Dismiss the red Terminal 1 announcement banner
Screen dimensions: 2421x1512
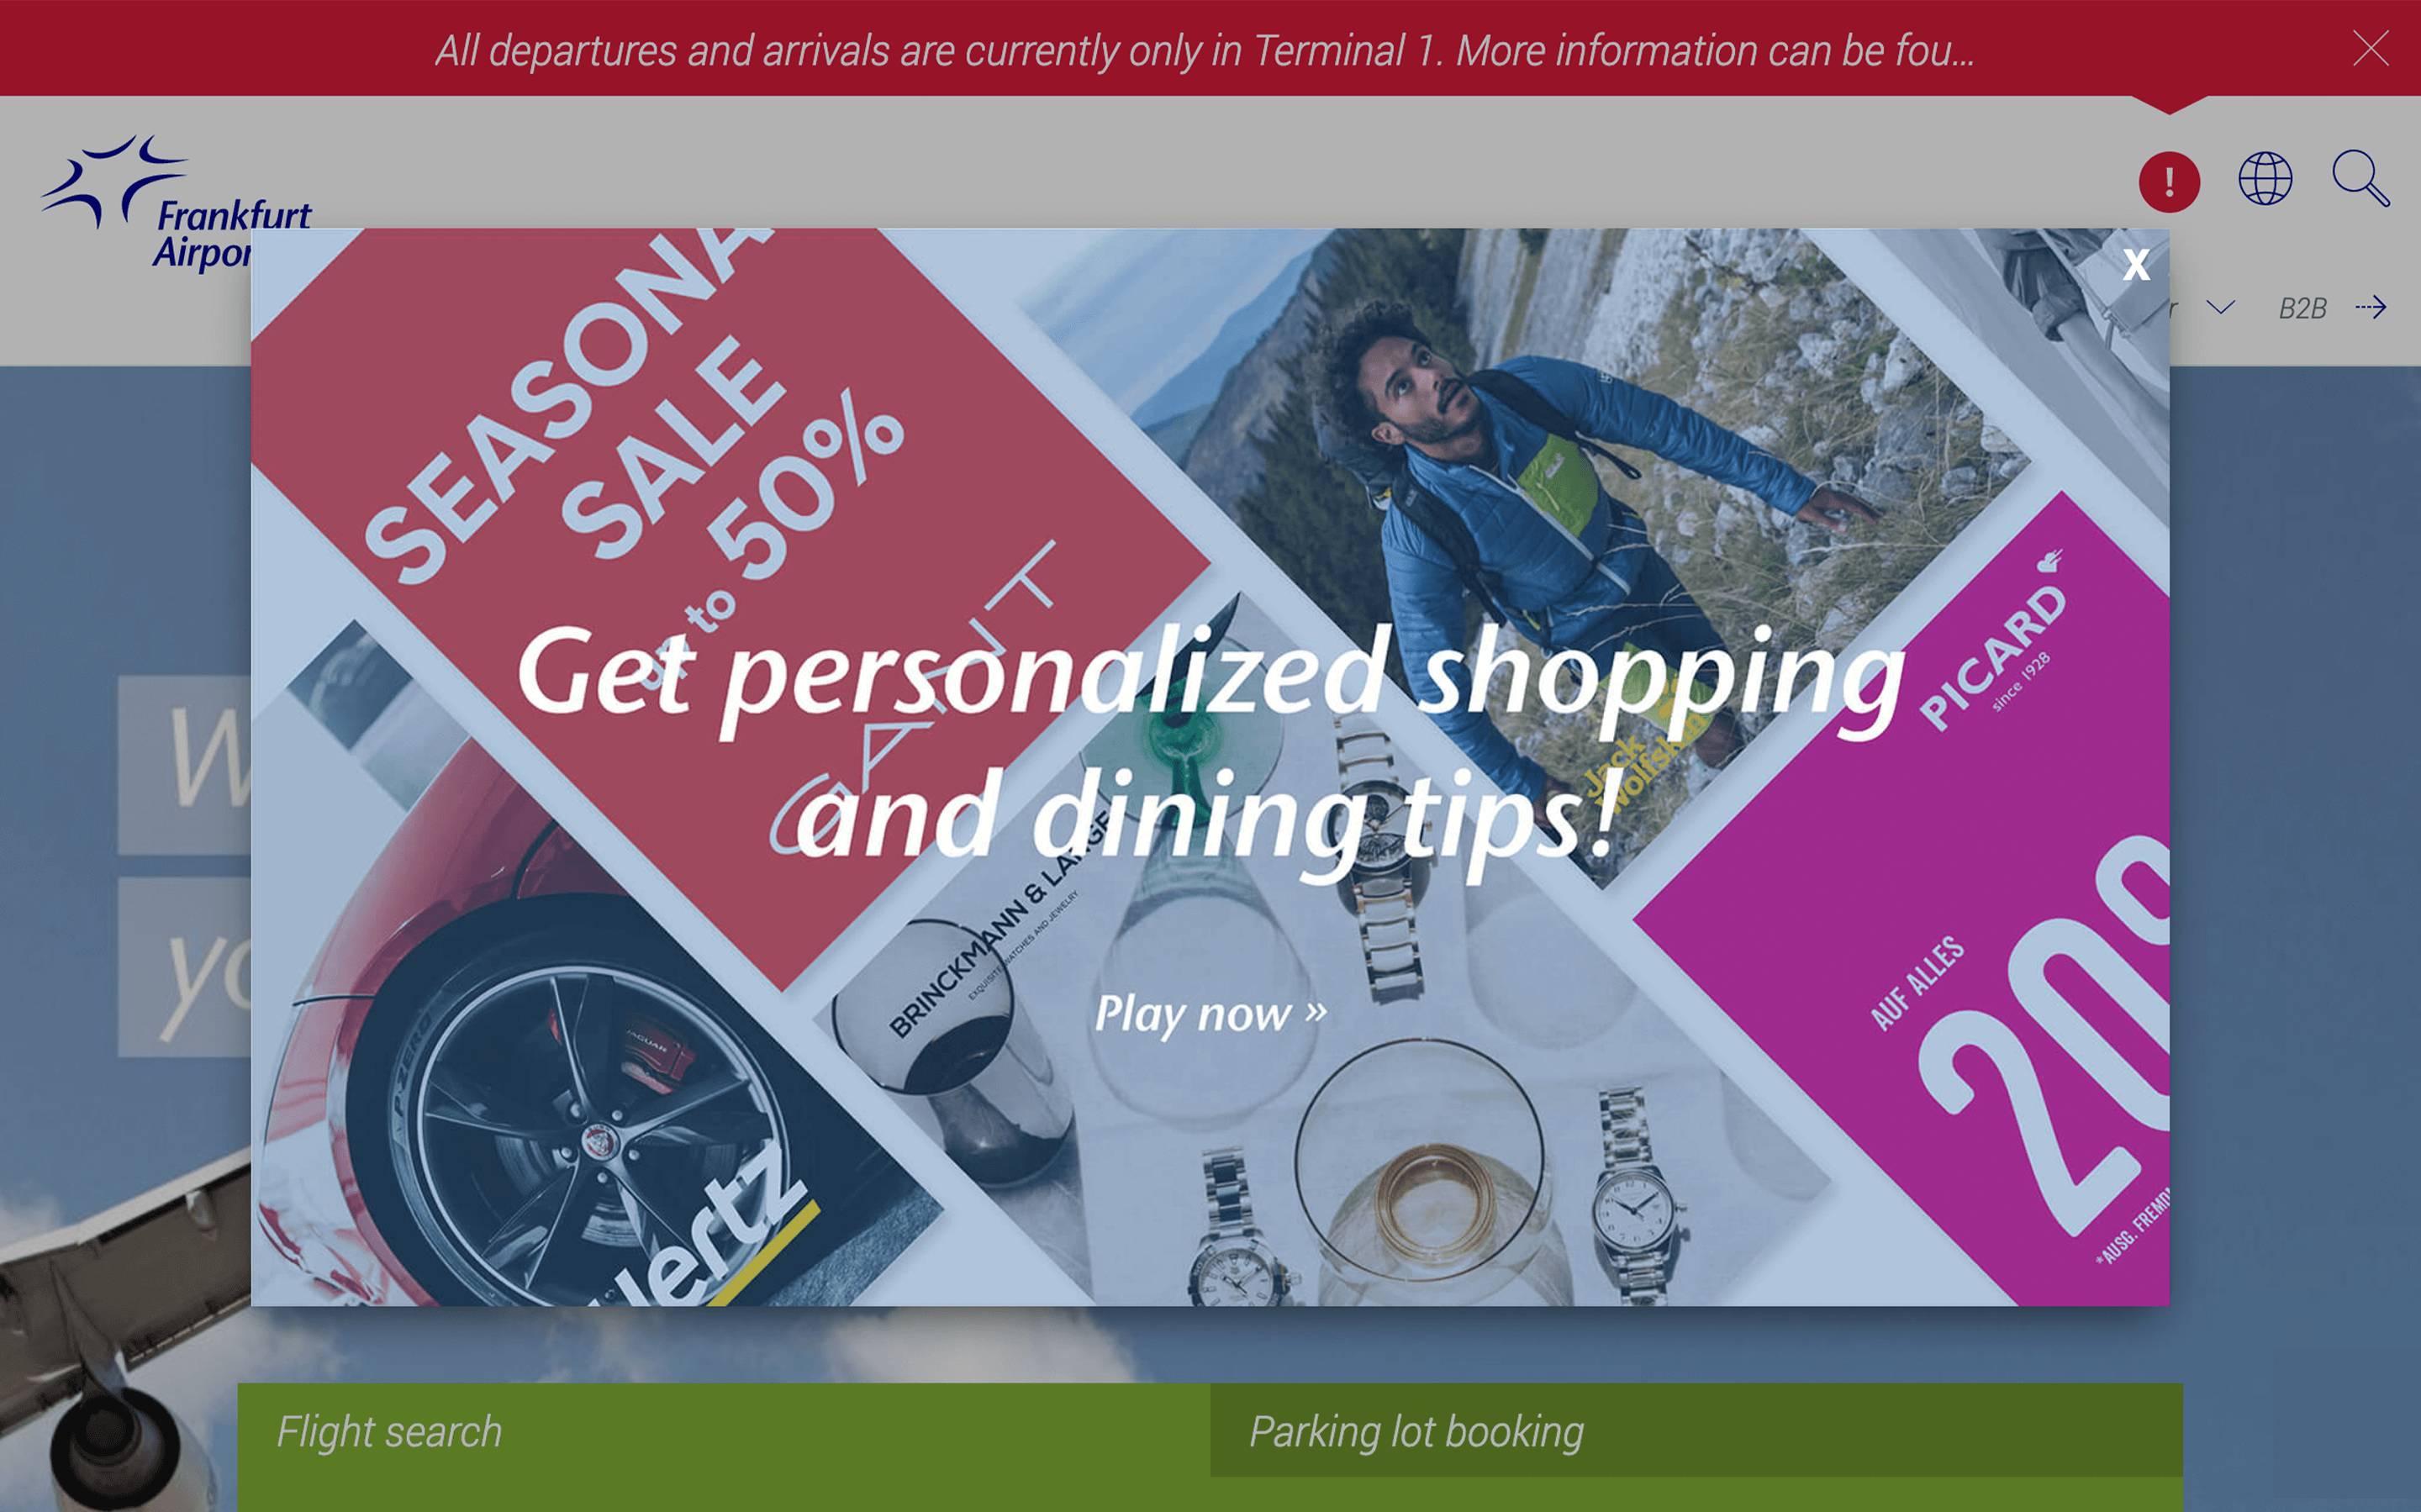(2370, 48)
